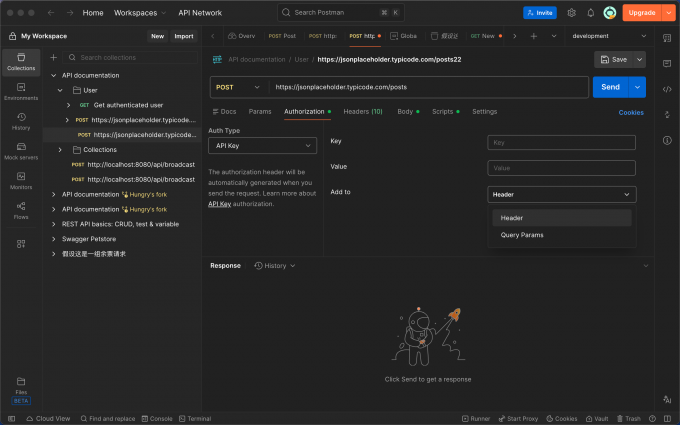This screenshot has width=680, height=425.
Task: Open the API Key authorization link
Action: 219,204
